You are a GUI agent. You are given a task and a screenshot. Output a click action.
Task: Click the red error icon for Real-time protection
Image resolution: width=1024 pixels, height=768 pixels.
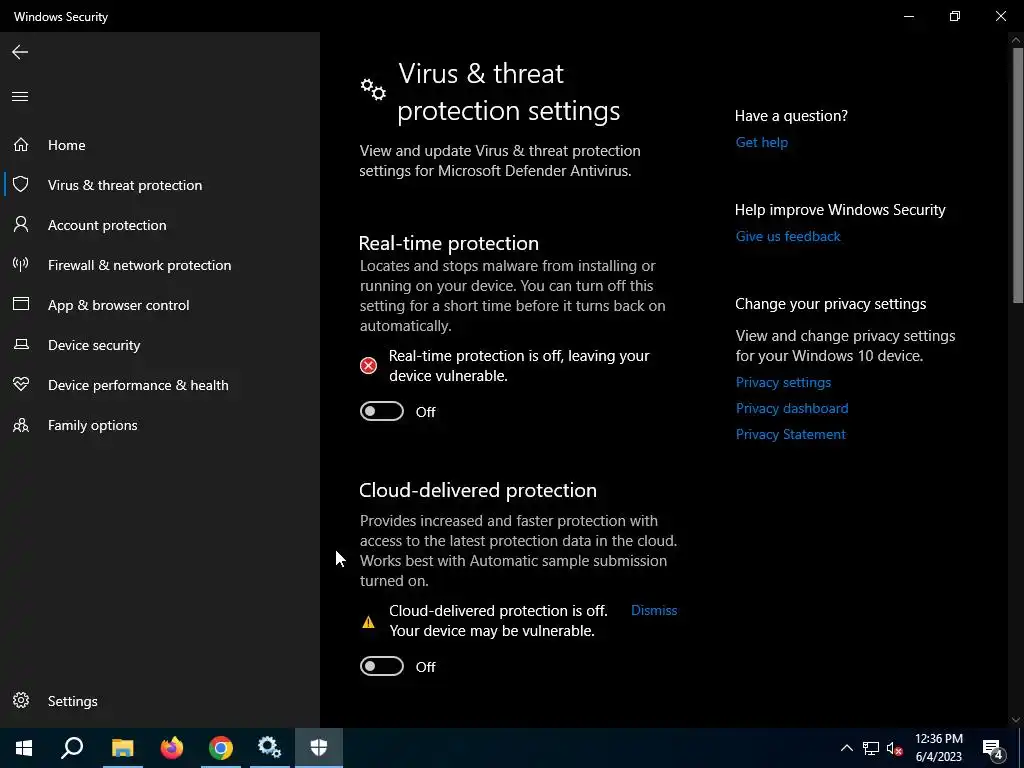point(368,366)
